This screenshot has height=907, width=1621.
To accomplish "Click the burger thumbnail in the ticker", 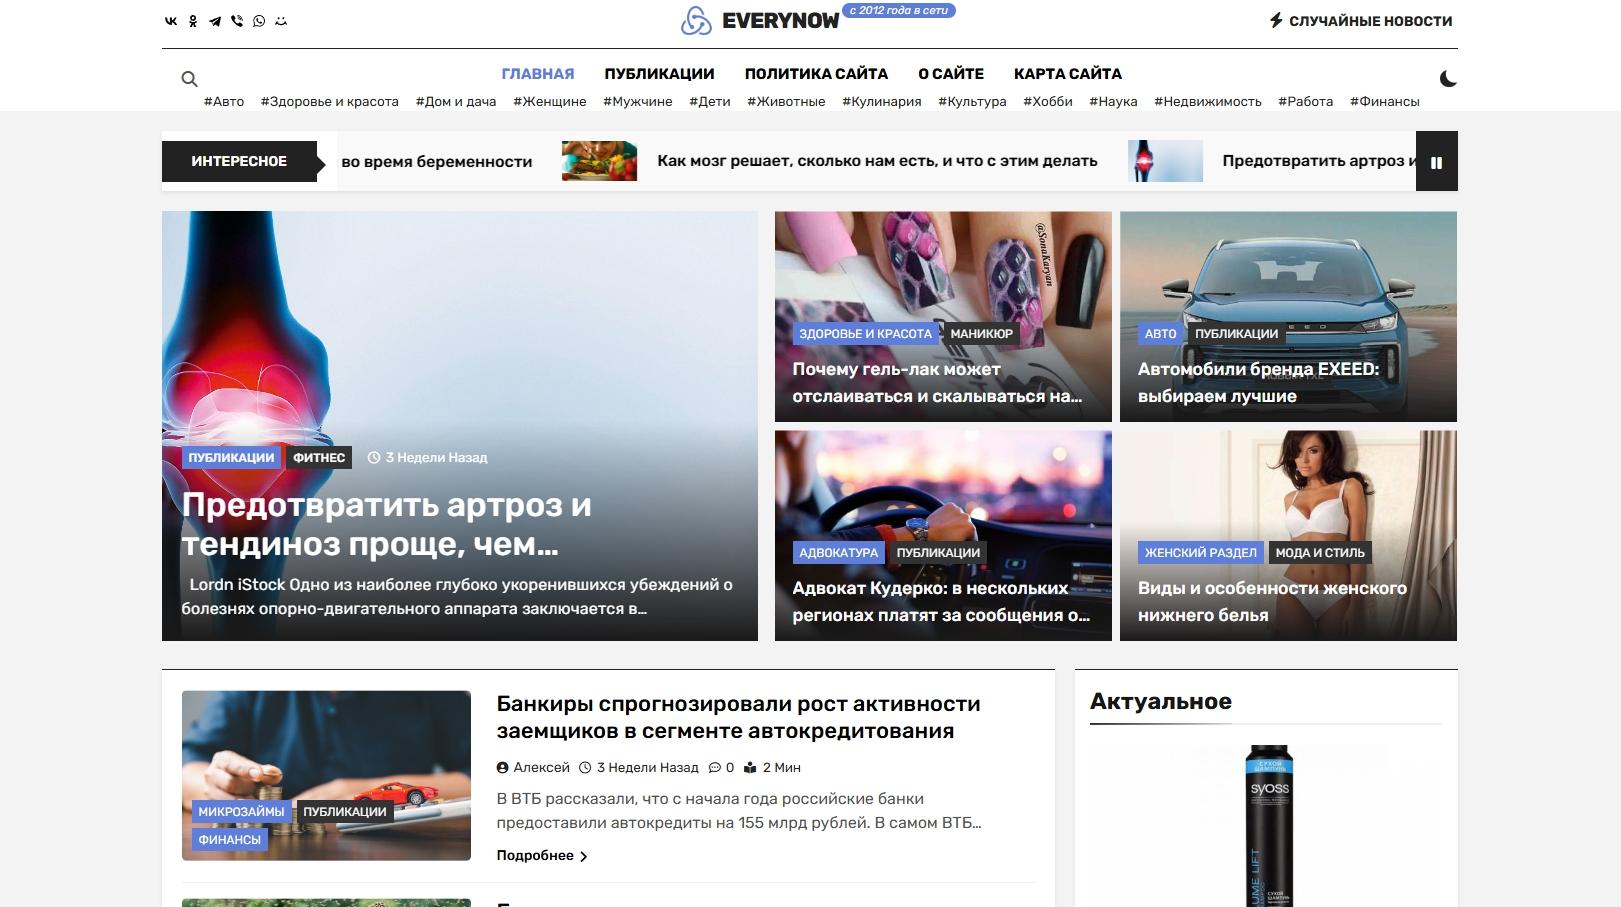I will tap(599, 161).
